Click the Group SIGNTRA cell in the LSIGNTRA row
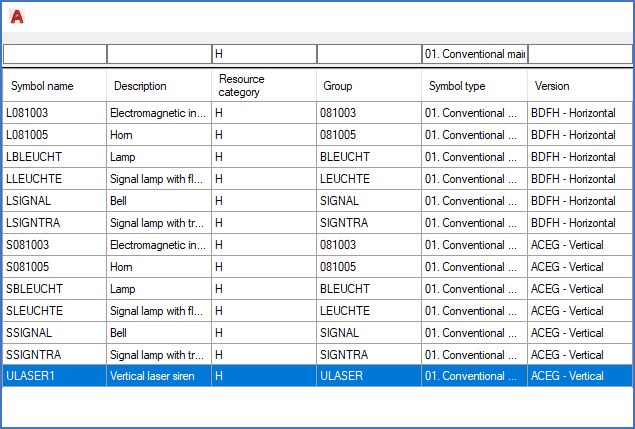 pos(369,223)
